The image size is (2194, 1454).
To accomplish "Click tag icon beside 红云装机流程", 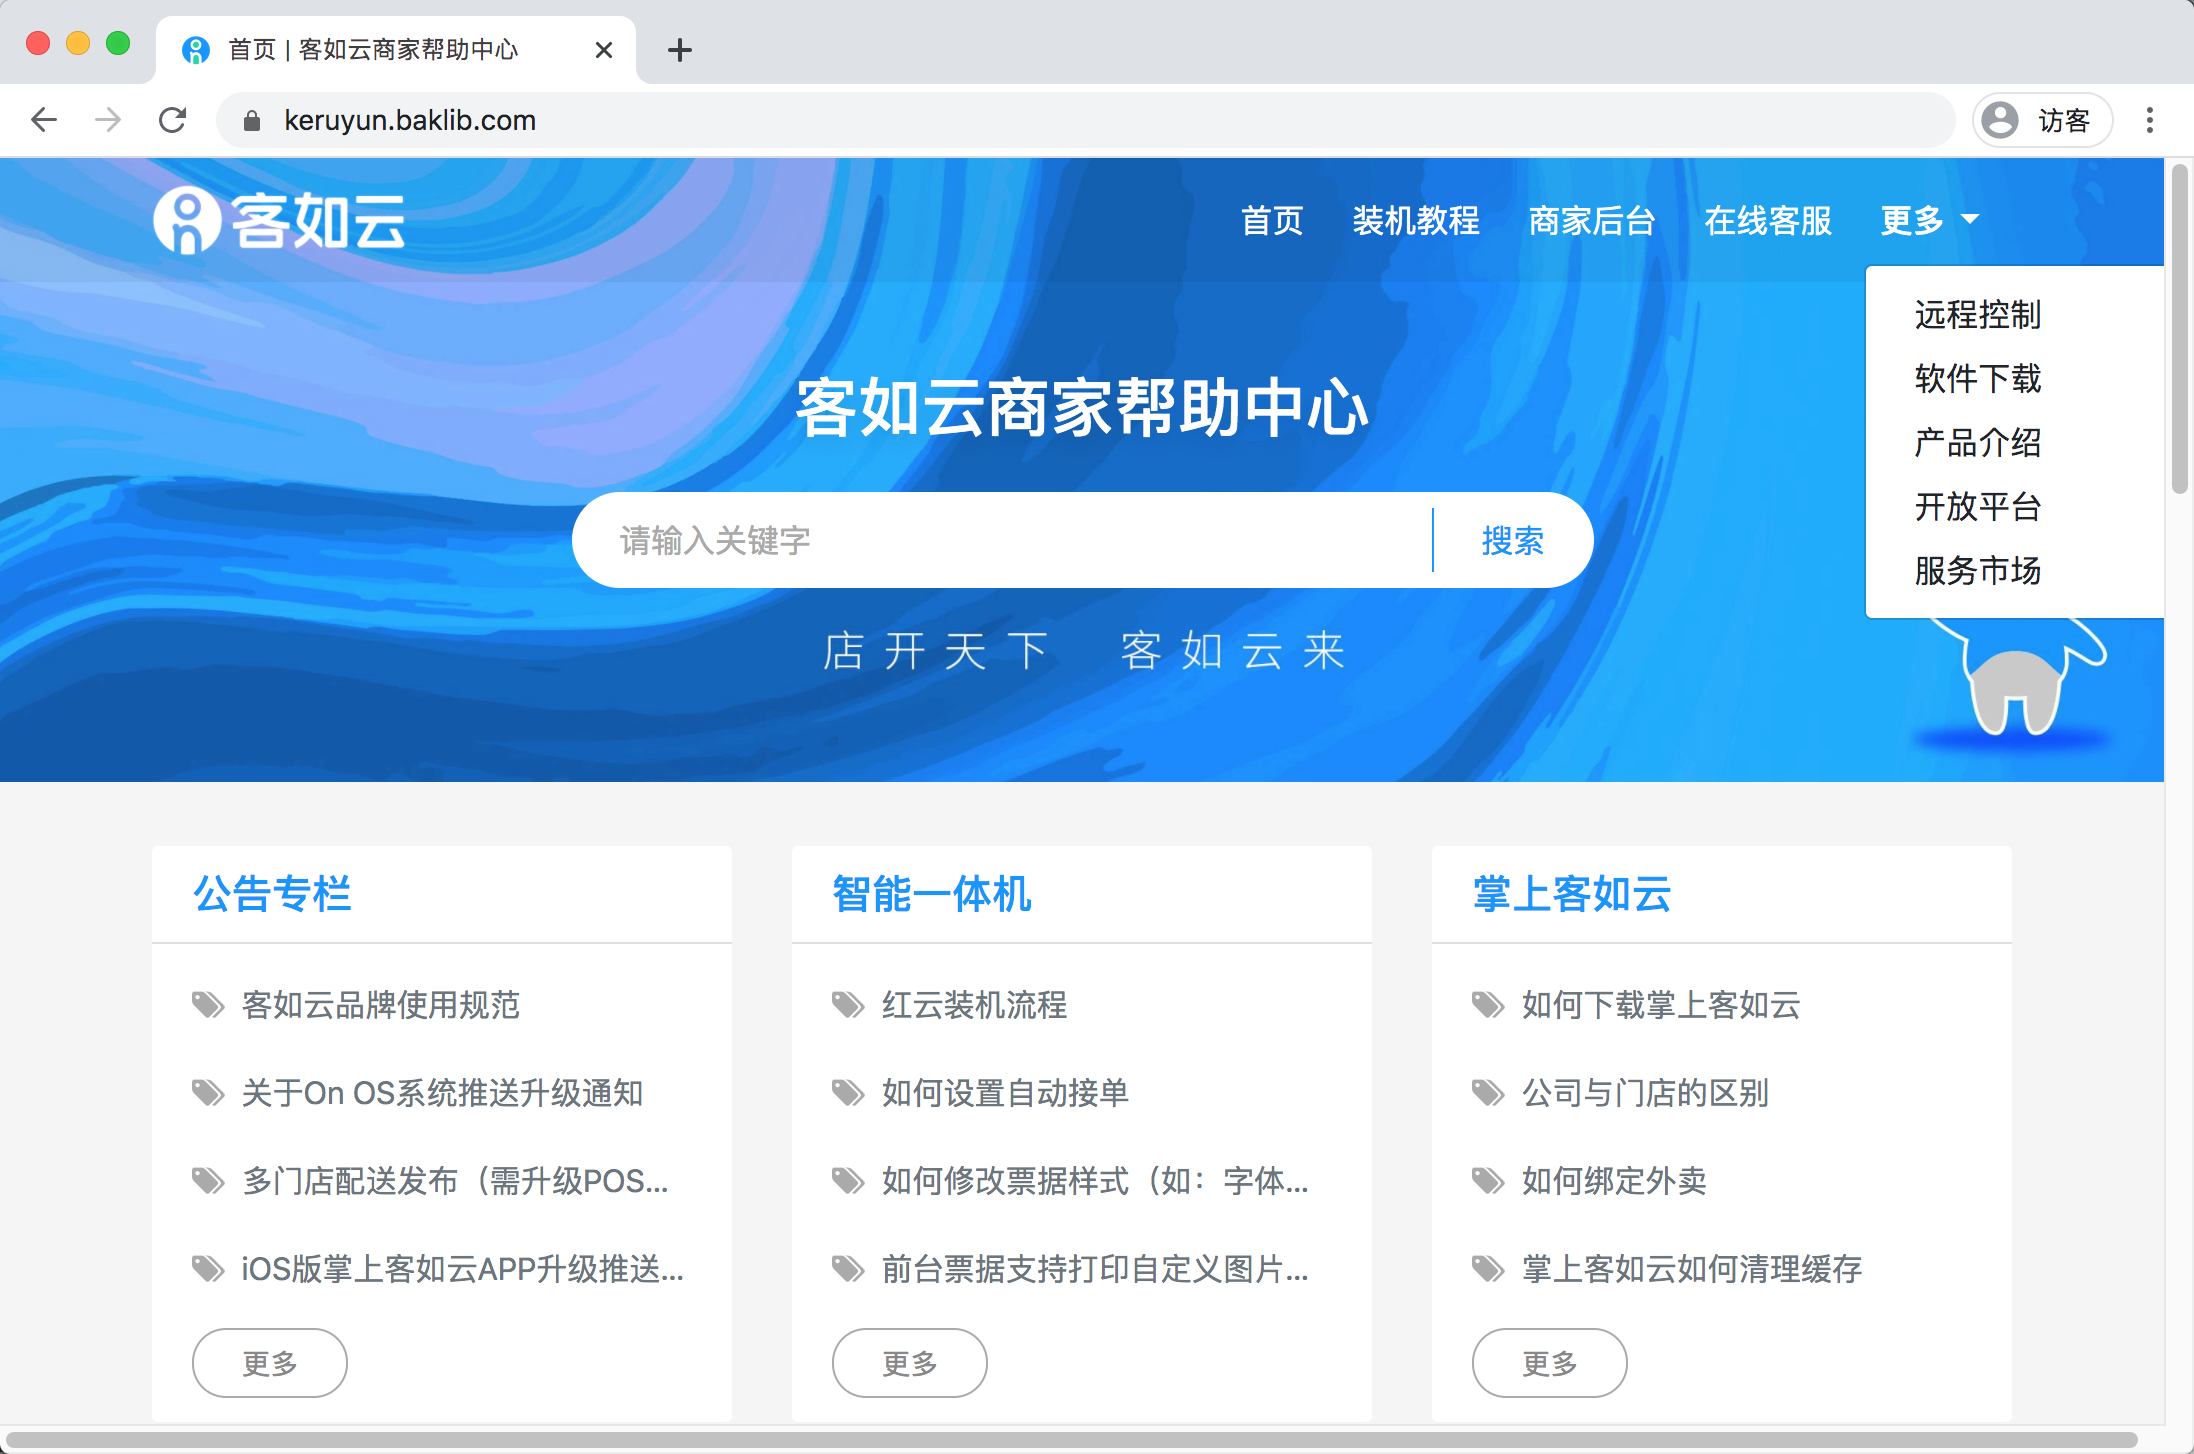I will click(848, 1005).
